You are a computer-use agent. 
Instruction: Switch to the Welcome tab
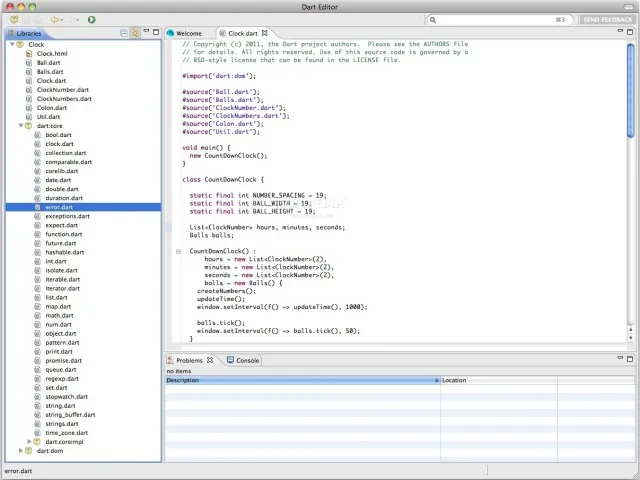[184, 33]
